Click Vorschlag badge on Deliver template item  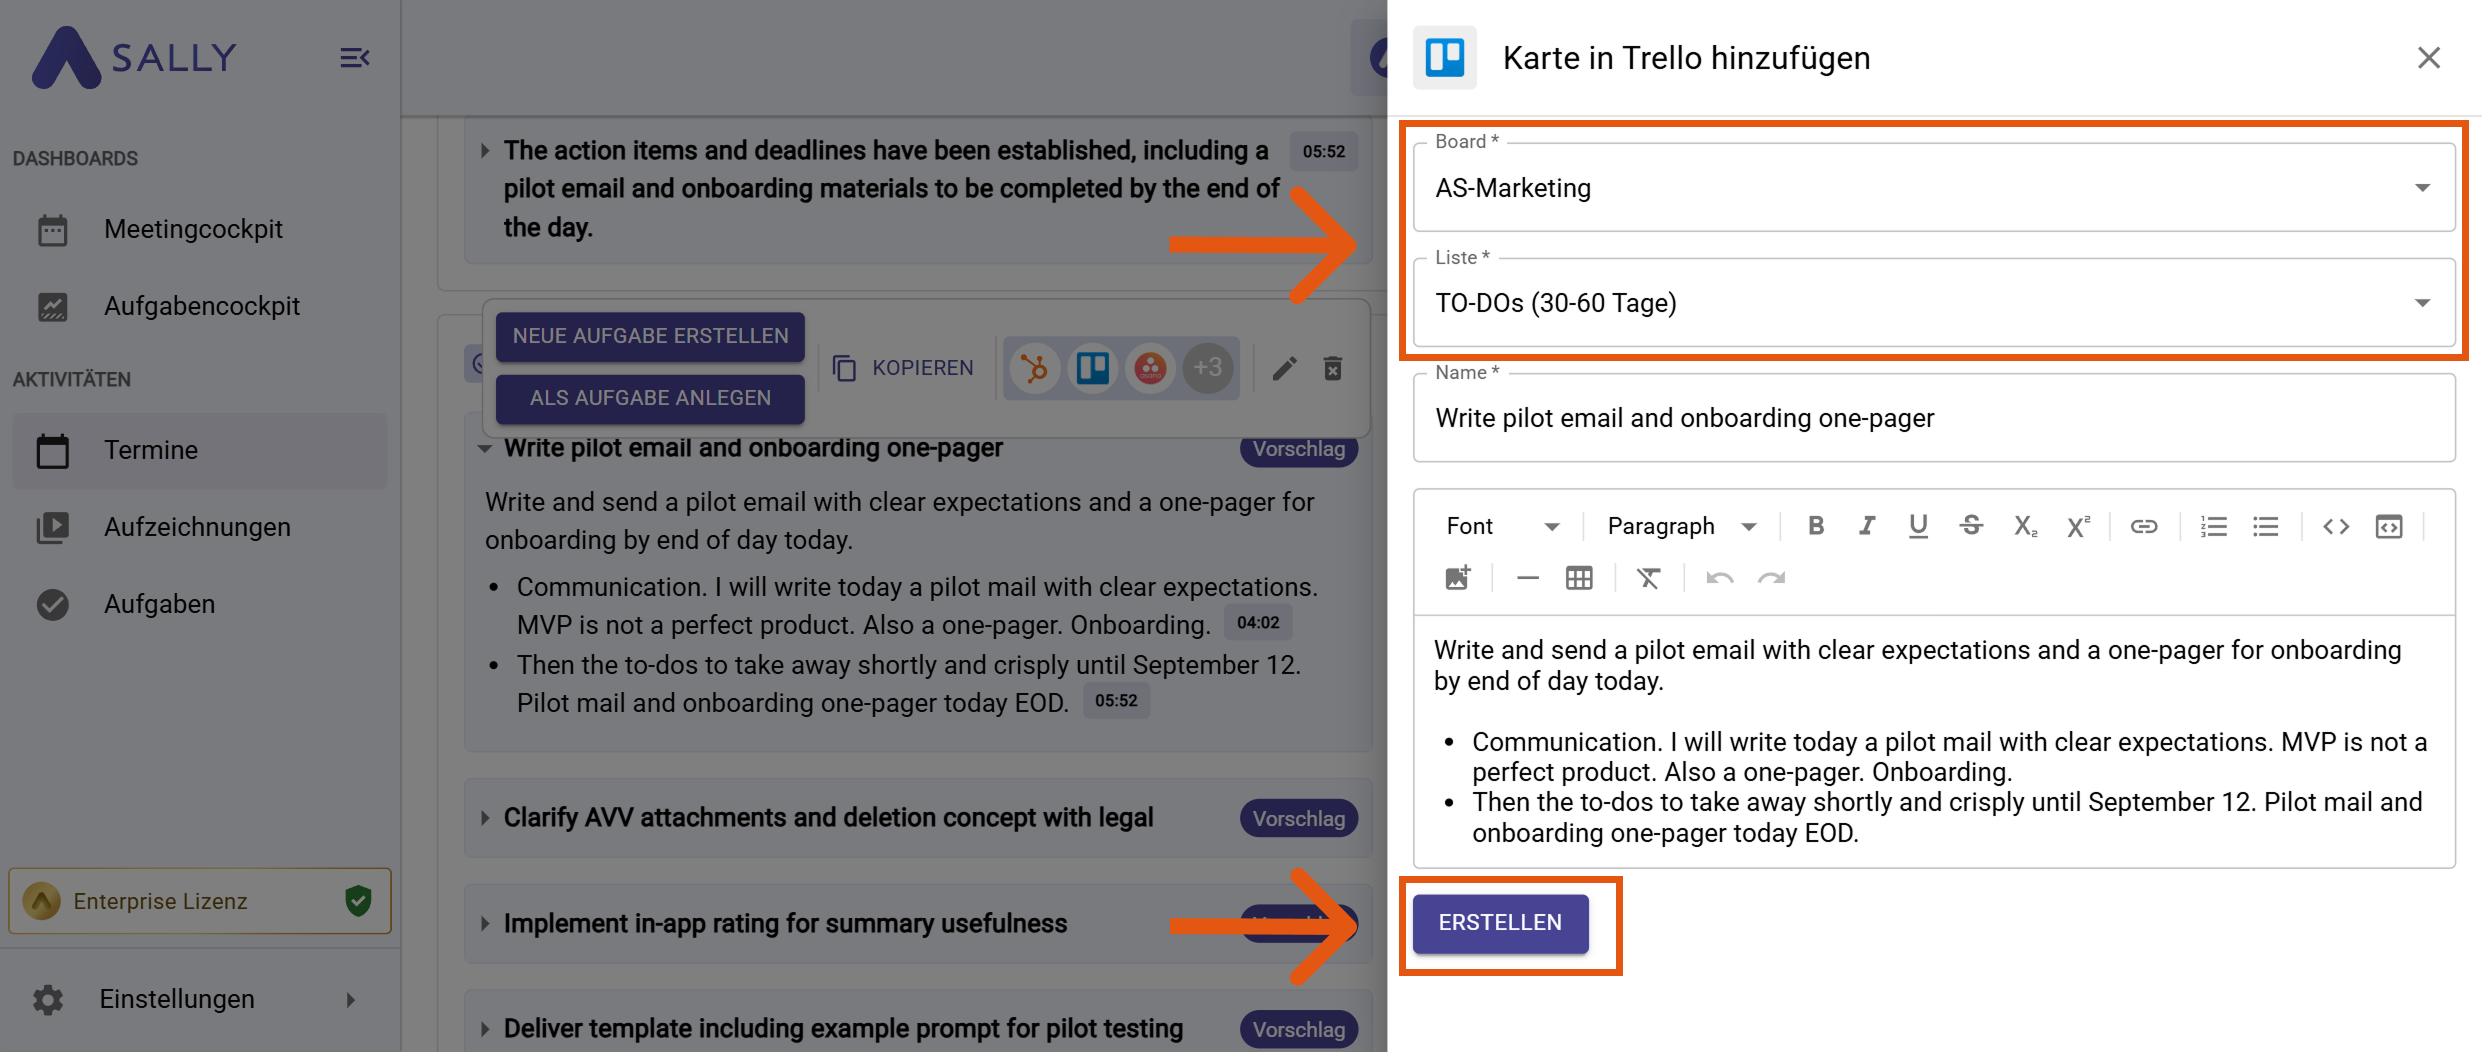click(x=1299, y=1030)
